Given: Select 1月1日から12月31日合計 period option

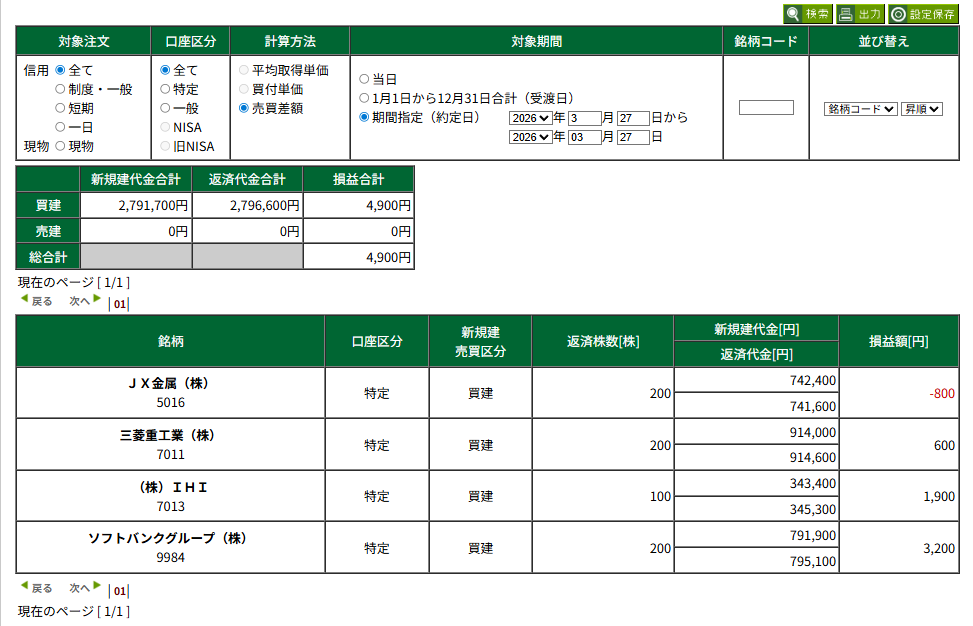Looking at the screenshot, I should click(364, 98).
